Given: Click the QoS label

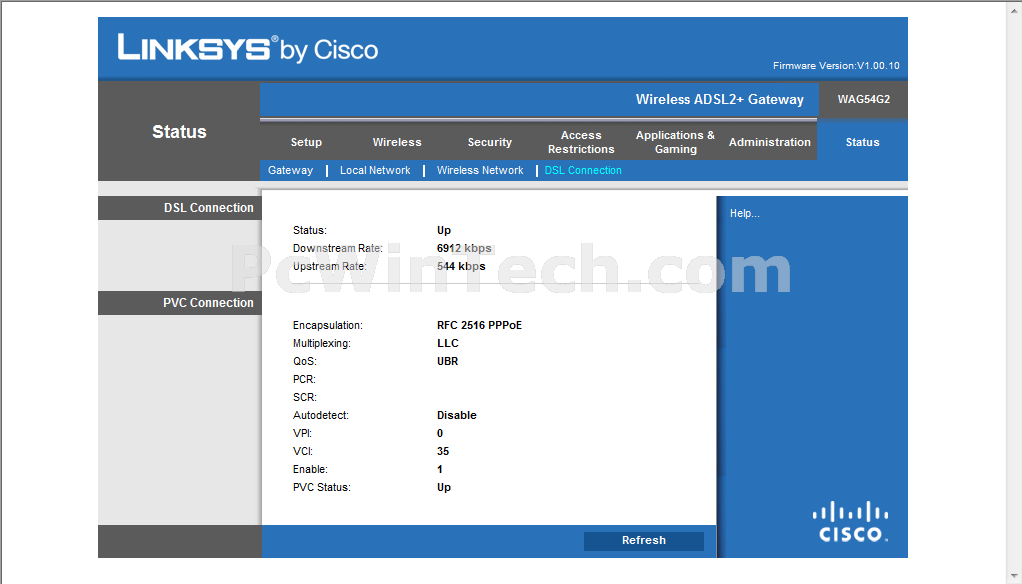Looking at the screenshot, I should 304,361.
